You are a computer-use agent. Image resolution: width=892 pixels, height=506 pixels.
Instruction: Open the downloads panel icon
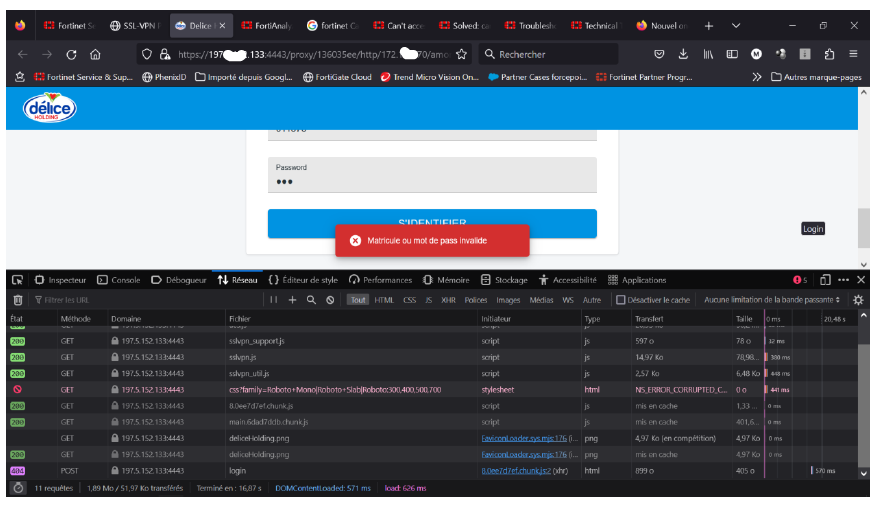pos(683,54)
